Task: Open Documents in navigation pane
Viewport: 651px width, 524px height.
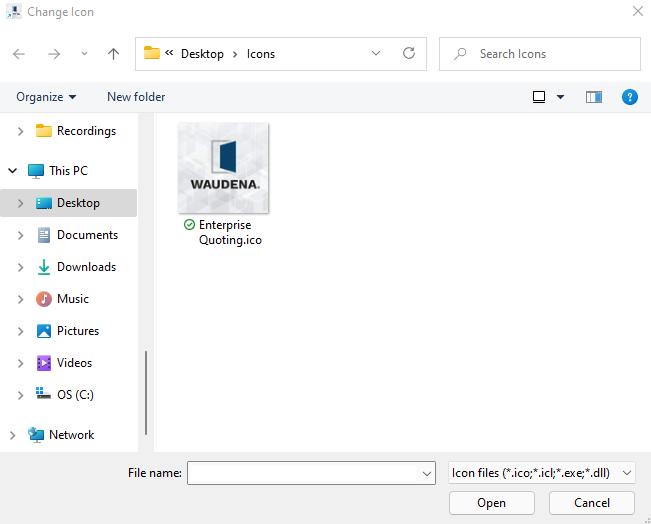Action: pyautogui.click(x=87, y=235)
